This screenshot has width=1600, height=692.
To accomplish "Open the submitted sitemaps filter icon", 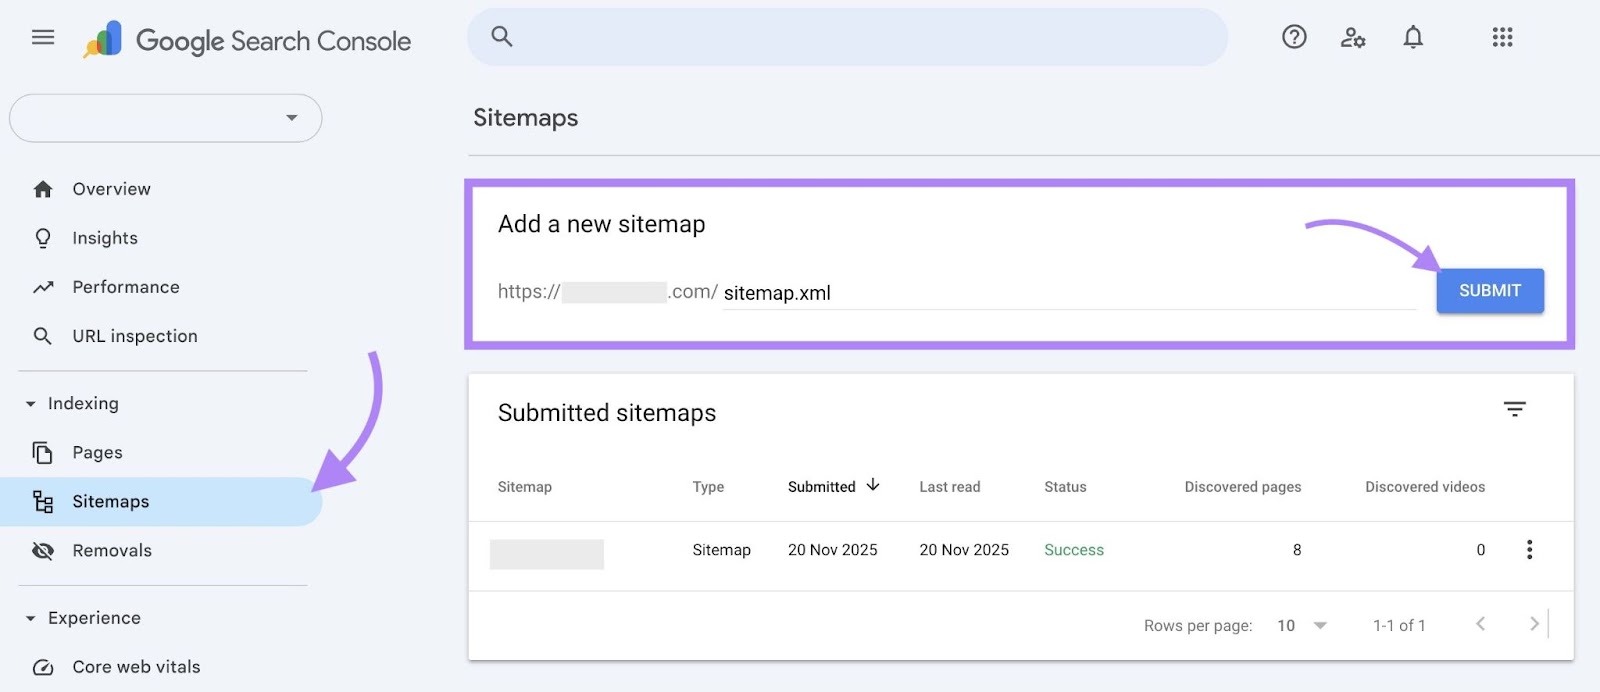I will (1514, 409).
